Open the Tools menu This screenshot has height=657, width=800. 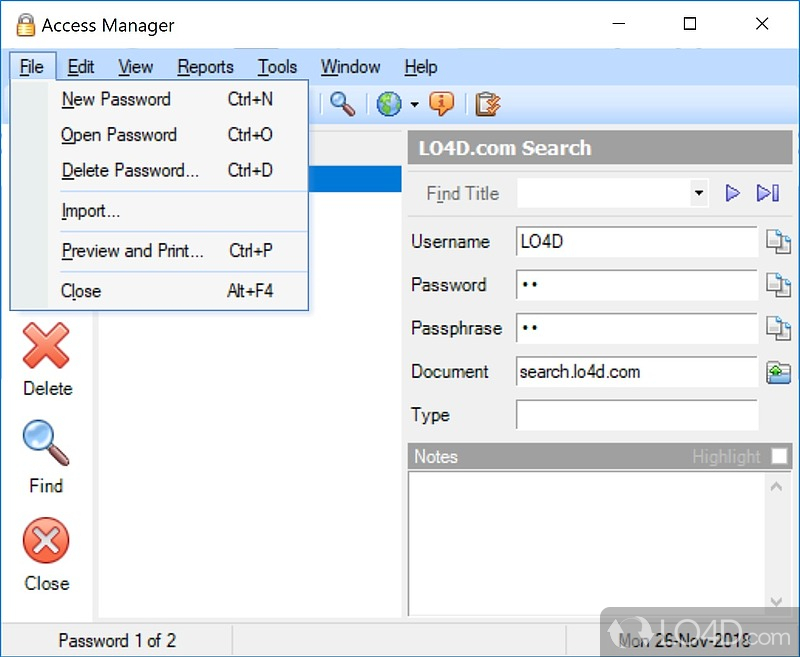coord(278,66)
